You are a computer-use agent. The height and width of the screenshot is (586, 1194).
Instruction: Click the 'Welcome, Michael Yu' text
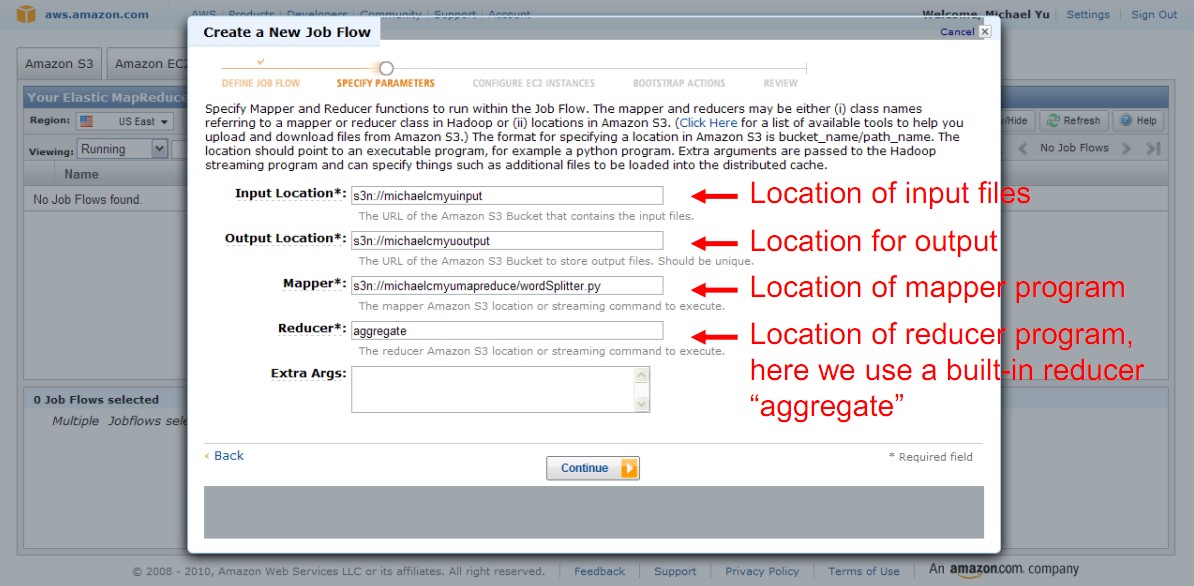pos(984,14)
